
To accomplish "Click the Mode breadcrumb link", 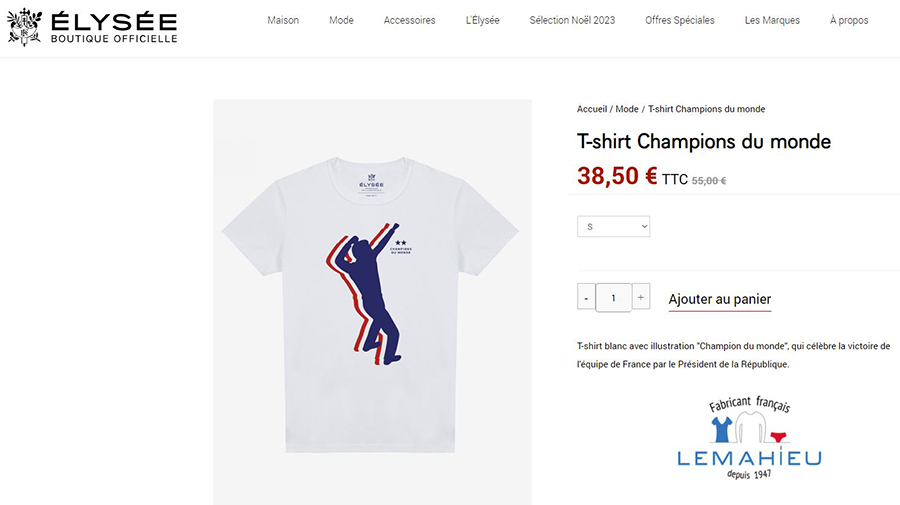I will [x=627, y=109].
